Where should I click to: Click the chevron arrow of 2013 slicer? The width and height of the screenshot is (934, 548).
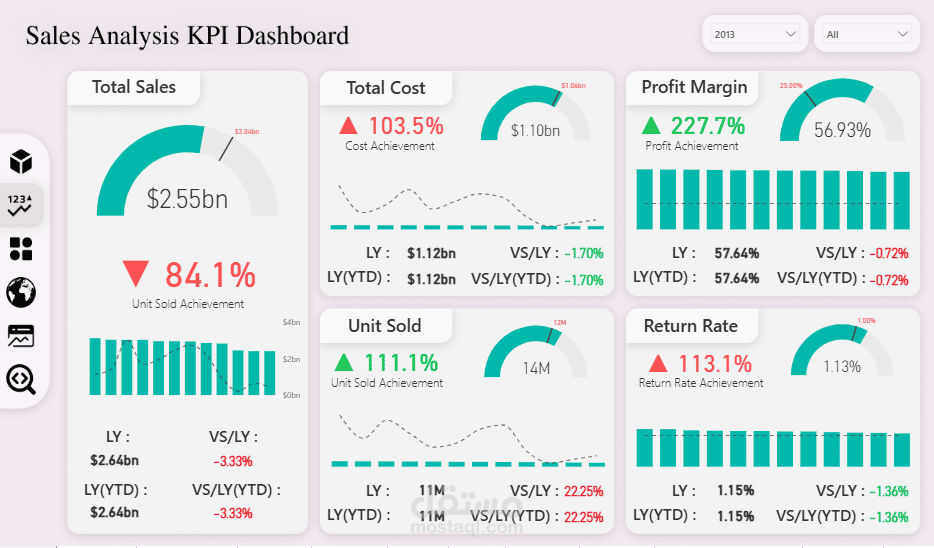[791, 34]
